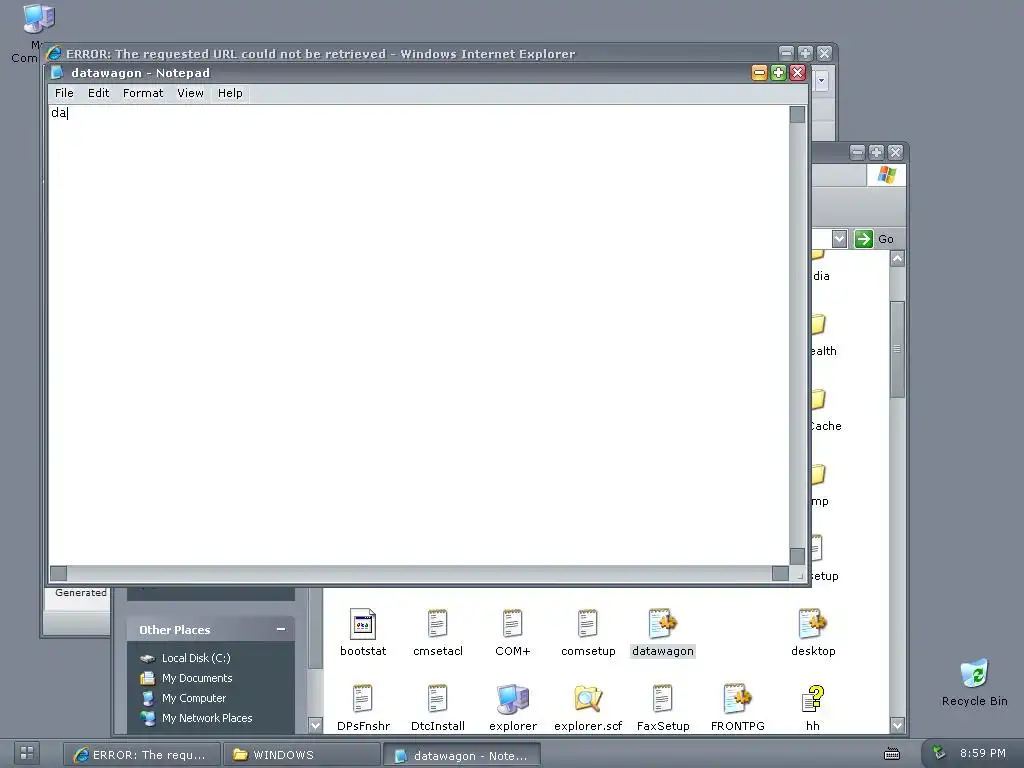
Task: Click the clock showing 8:59 PM
Action: pos(983,753)
